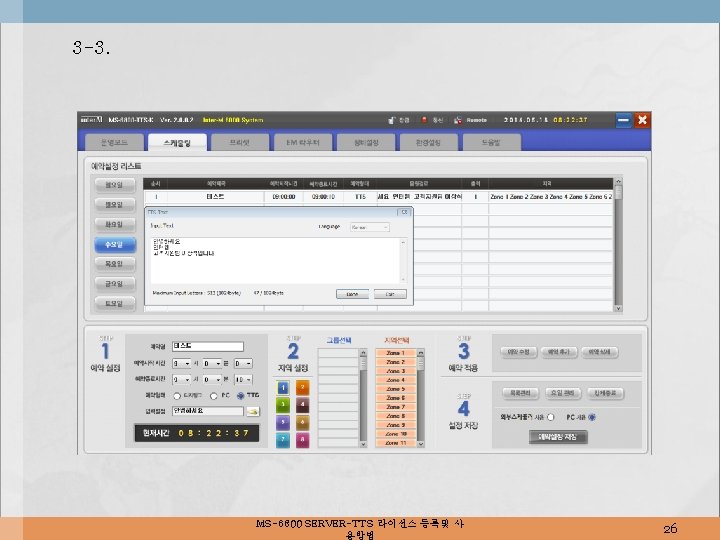Select Zone 5 in zone list
The image size is (720, 540).
[x=396, y=389]
